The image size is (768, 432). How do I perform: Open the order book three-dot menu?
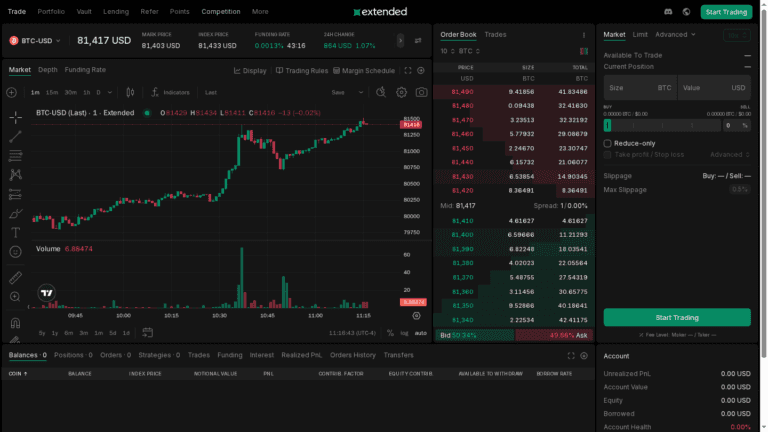click(x=584, y=35)
